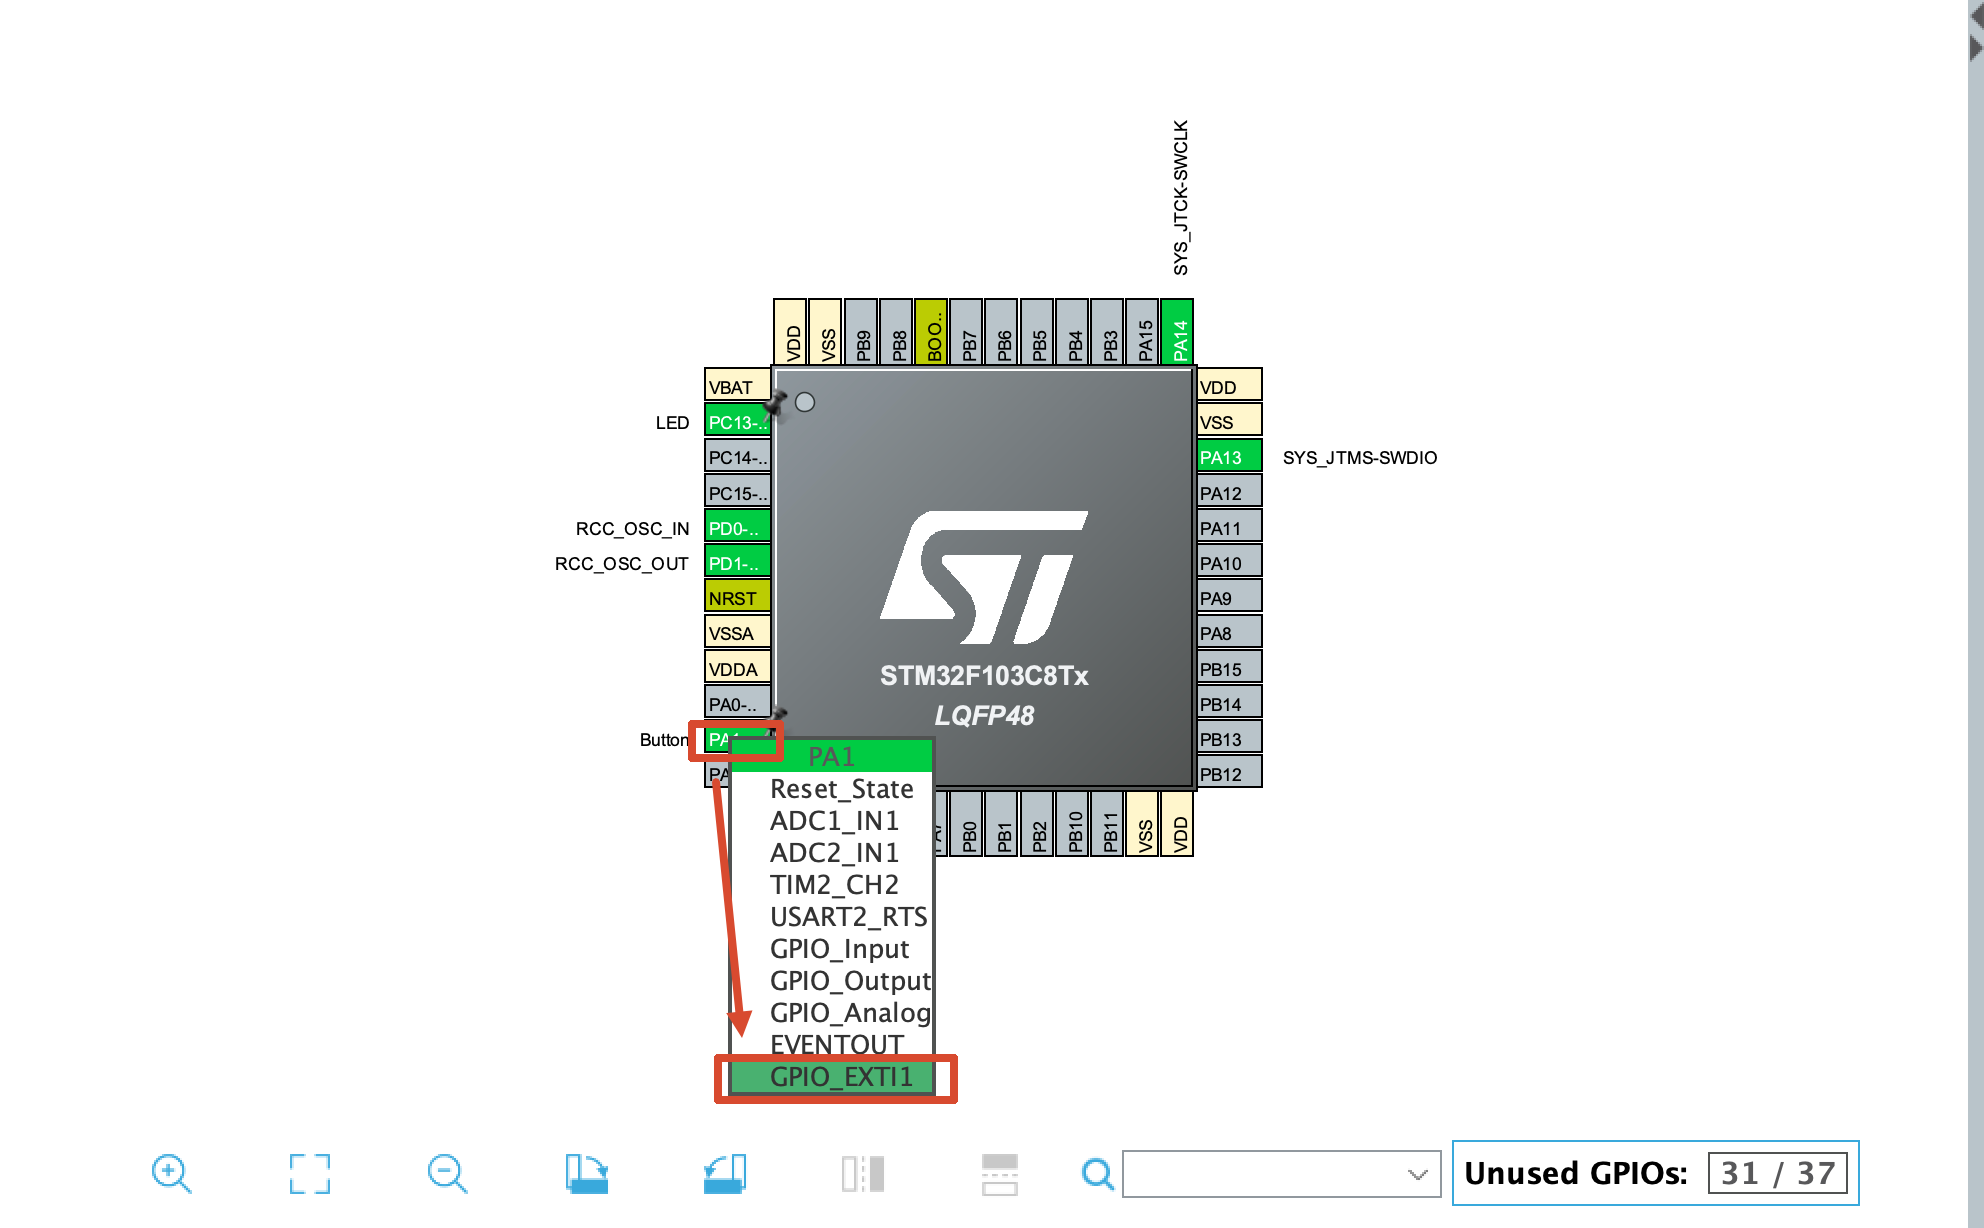This screenshot has height=1228, width=1984.
Task: Click the SYS_JTMS-SWDIO signal label
Action: tap(1360, 457)
